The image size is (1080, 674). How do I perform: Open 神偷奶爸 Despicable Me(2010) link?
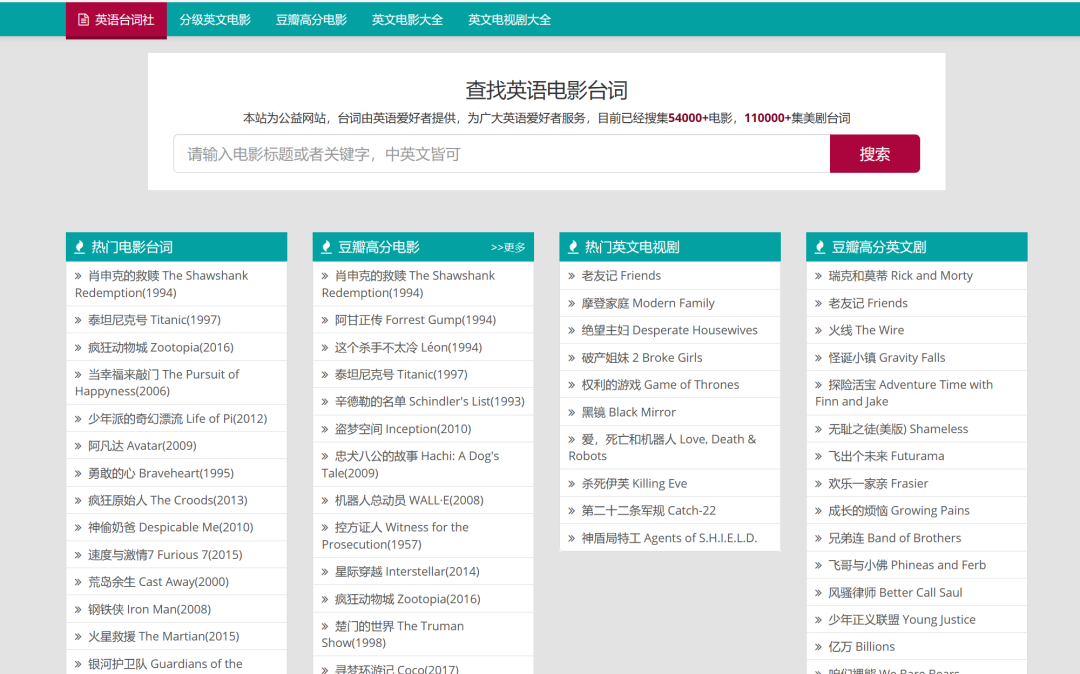(170, 527)
